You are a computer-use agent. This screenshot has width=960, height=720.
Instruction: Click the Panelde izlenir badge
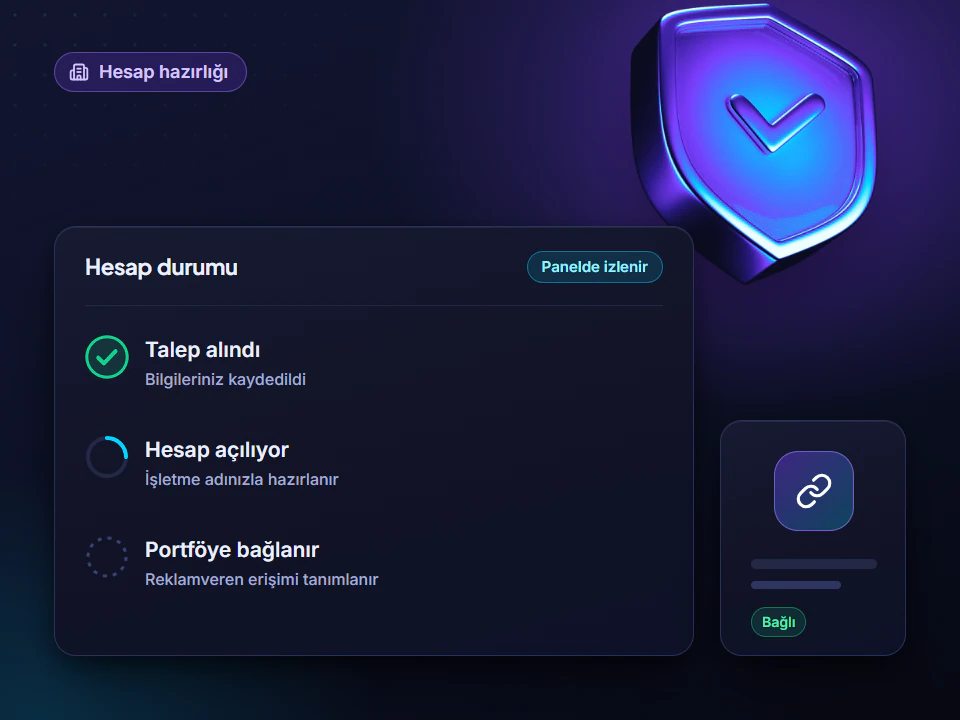click(x=594, y=267)
